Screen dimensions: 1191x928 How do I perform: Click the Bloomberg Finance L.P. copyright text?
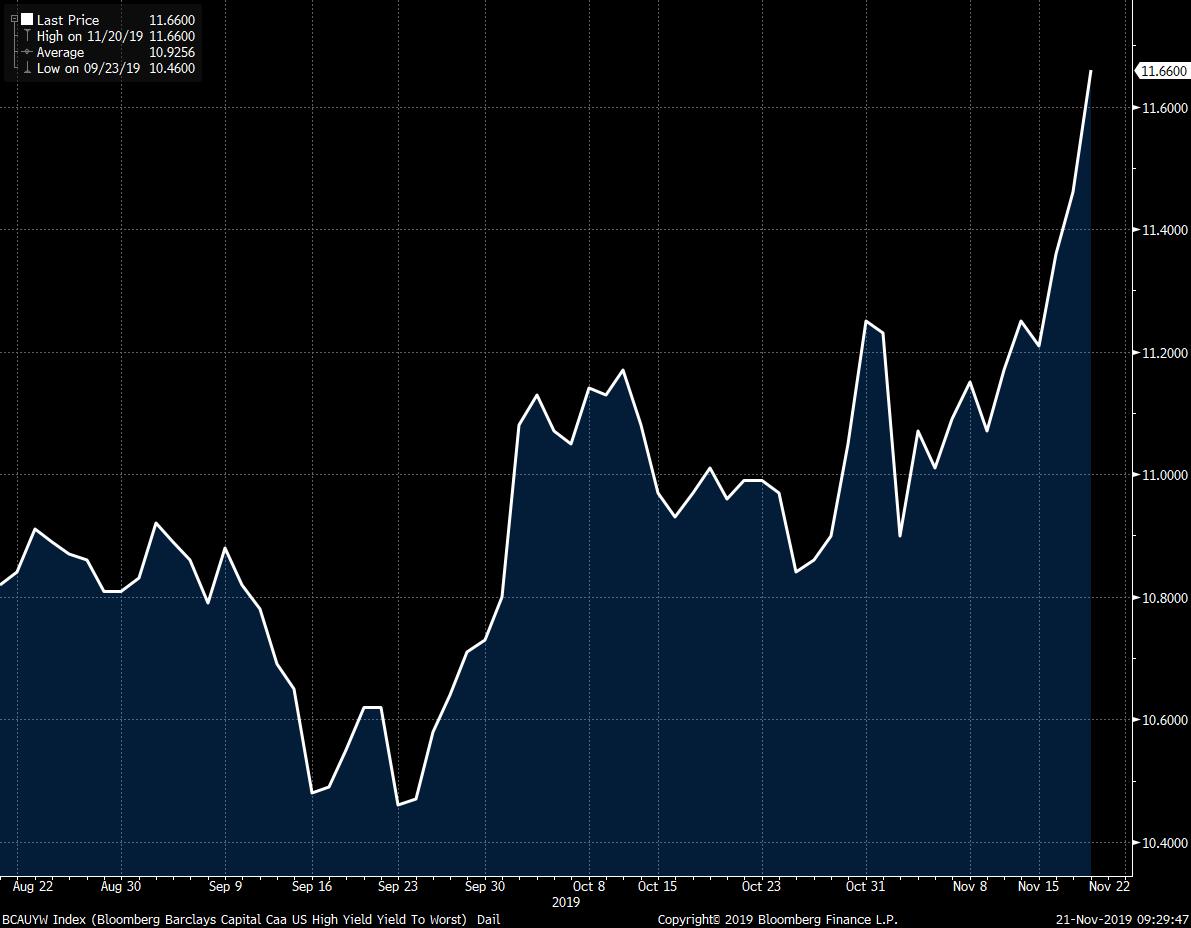tap(778, 920)
